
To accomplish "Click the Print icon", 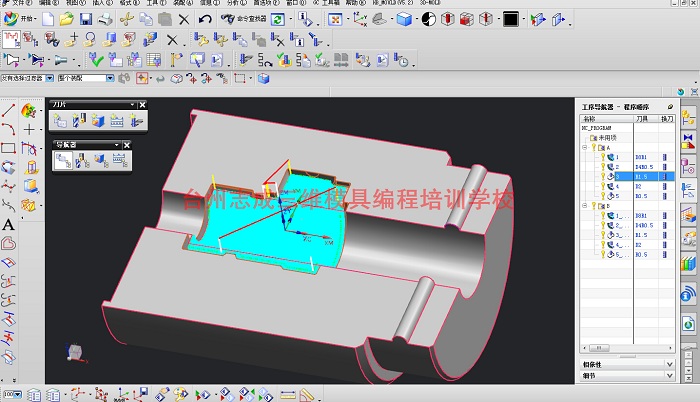I will [105, 19].
